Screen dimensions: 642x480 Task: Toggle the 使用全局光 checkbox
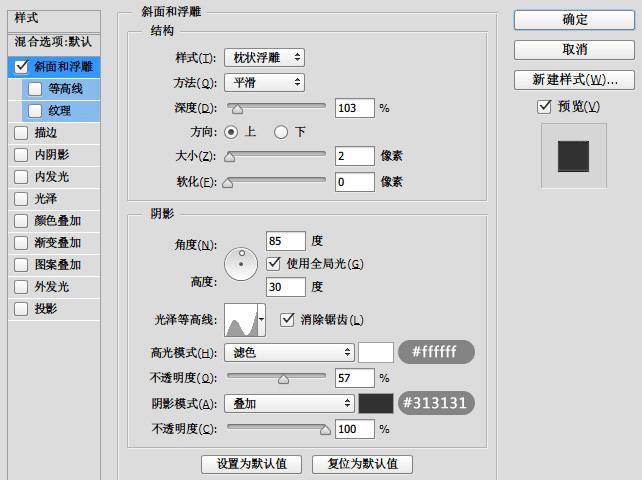274,263
